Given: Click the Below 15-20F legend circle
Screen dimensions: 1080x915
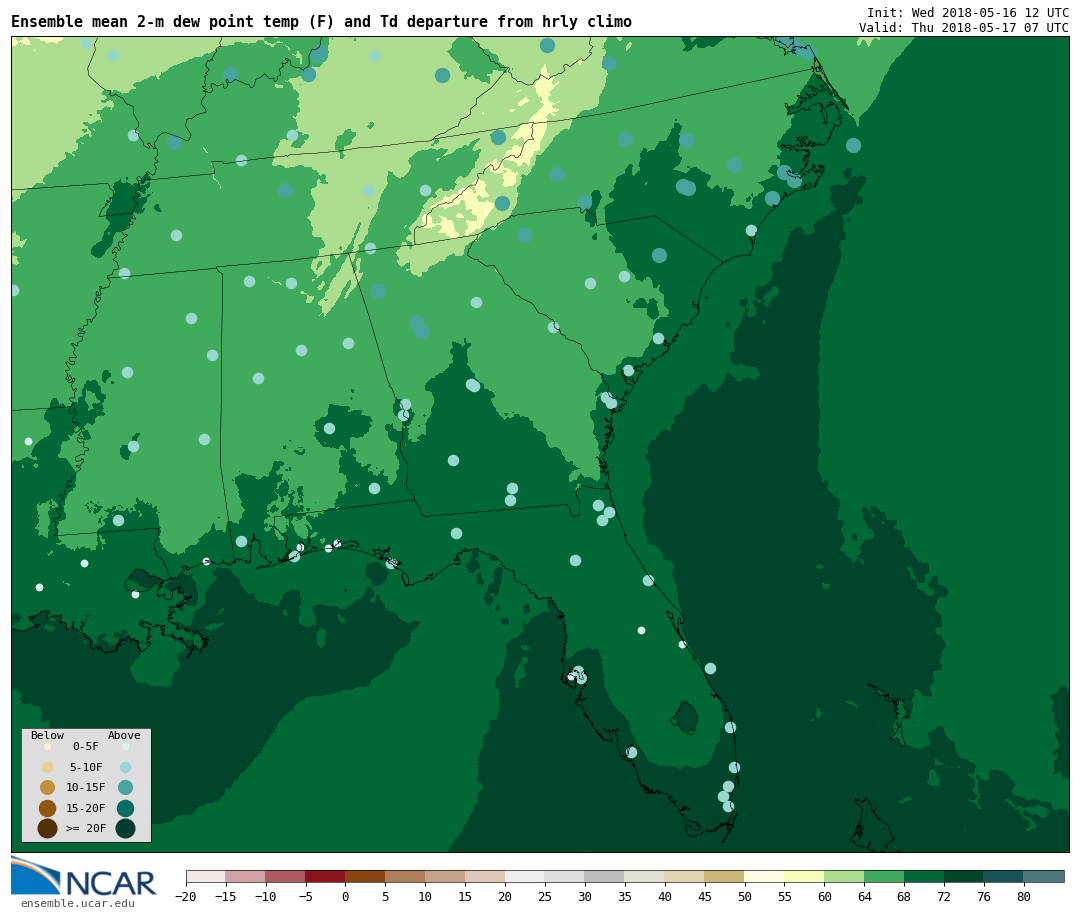Looking at the screenshot, I should [48, 808].
